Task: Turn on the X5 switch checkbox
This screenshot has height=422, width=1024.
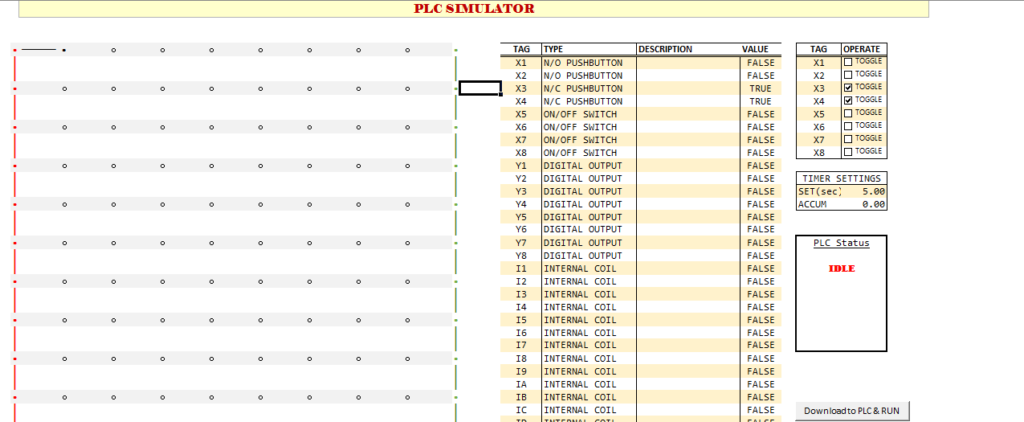Action: (849, 114)
